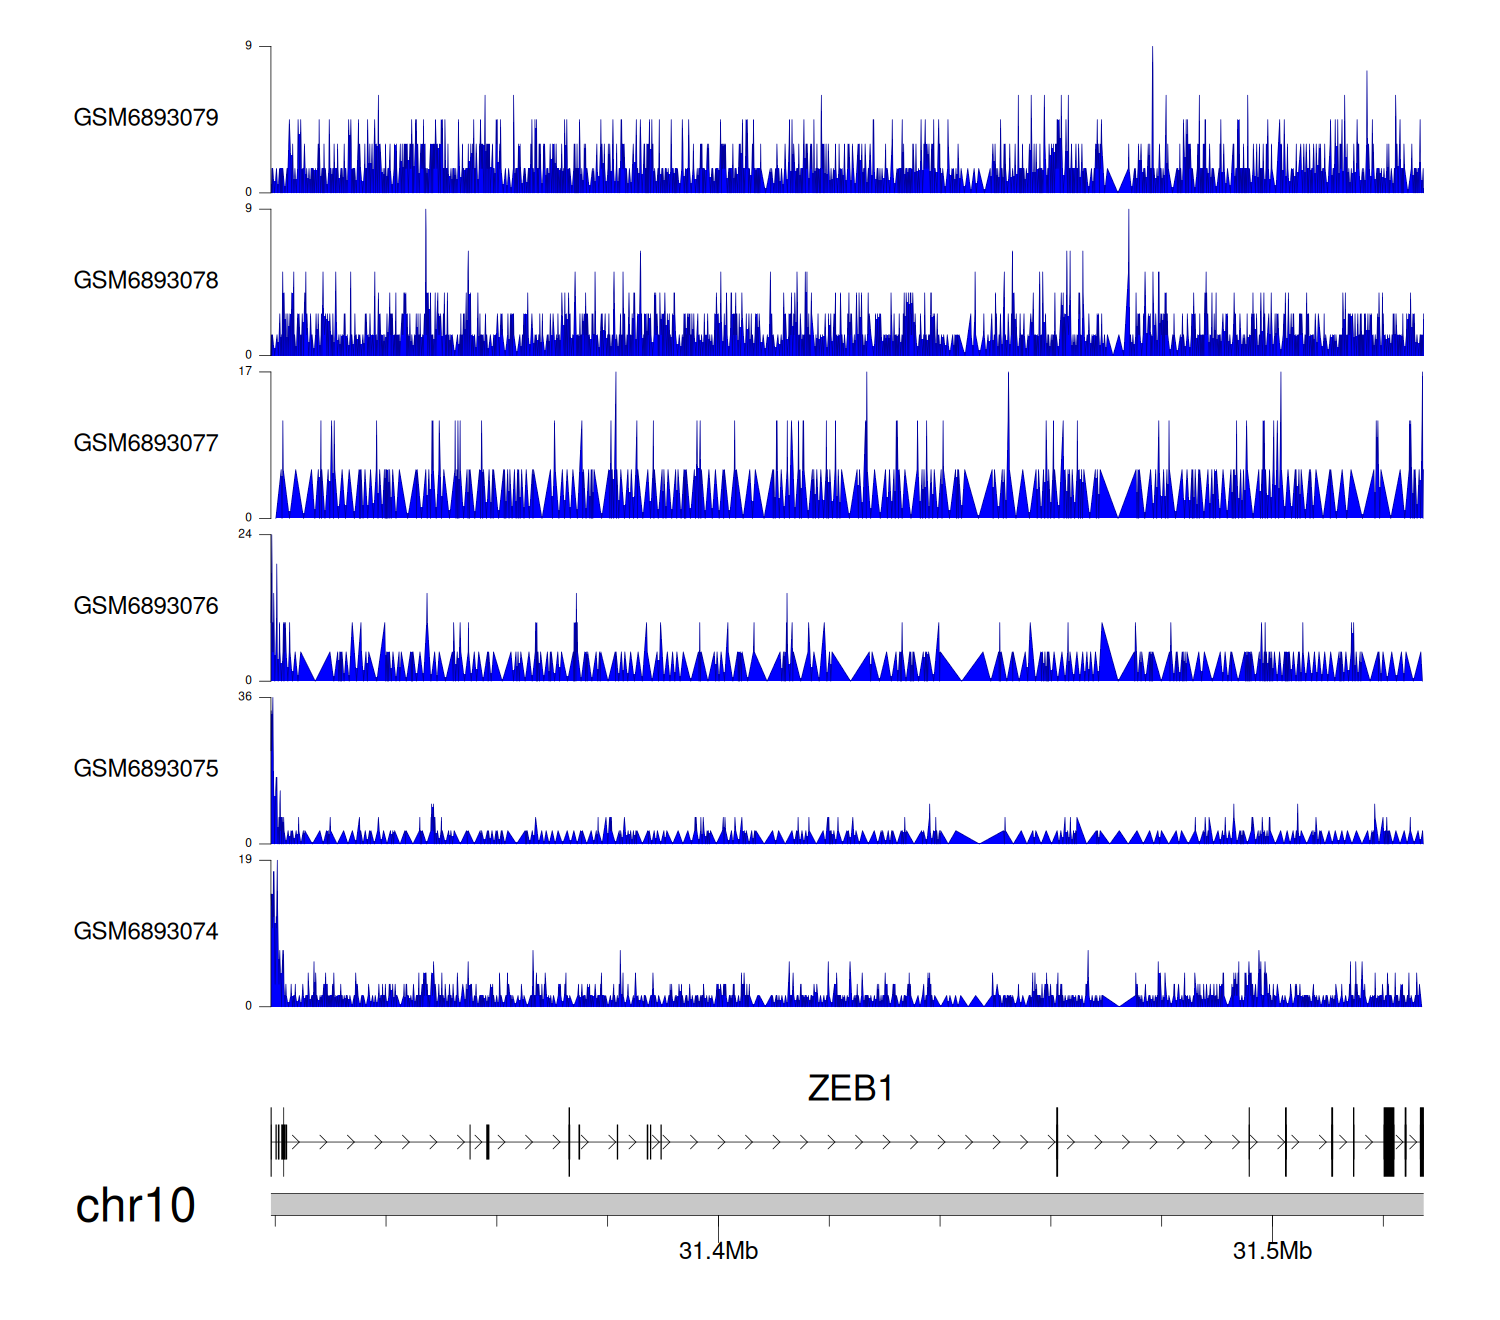Click the y-axis maximum value 36
This screenshot has height=1320, width=1500.
click(x=245, y=697)
